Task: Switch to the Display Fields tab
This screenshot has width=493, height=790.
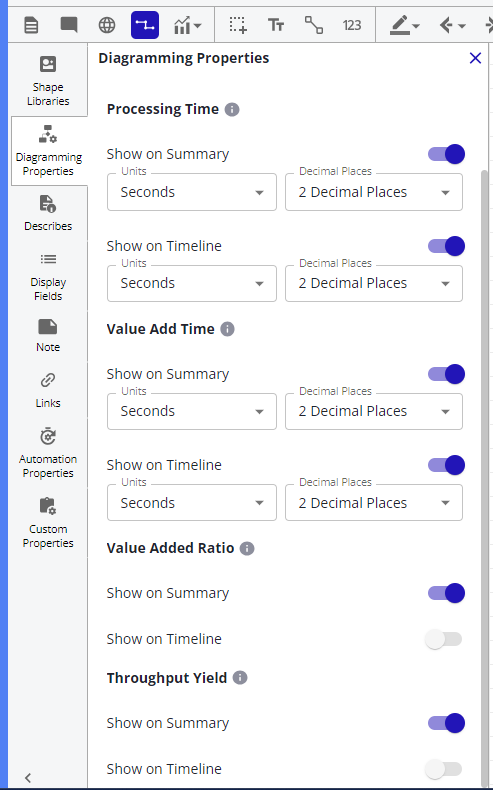Action: tap(48, 276)
